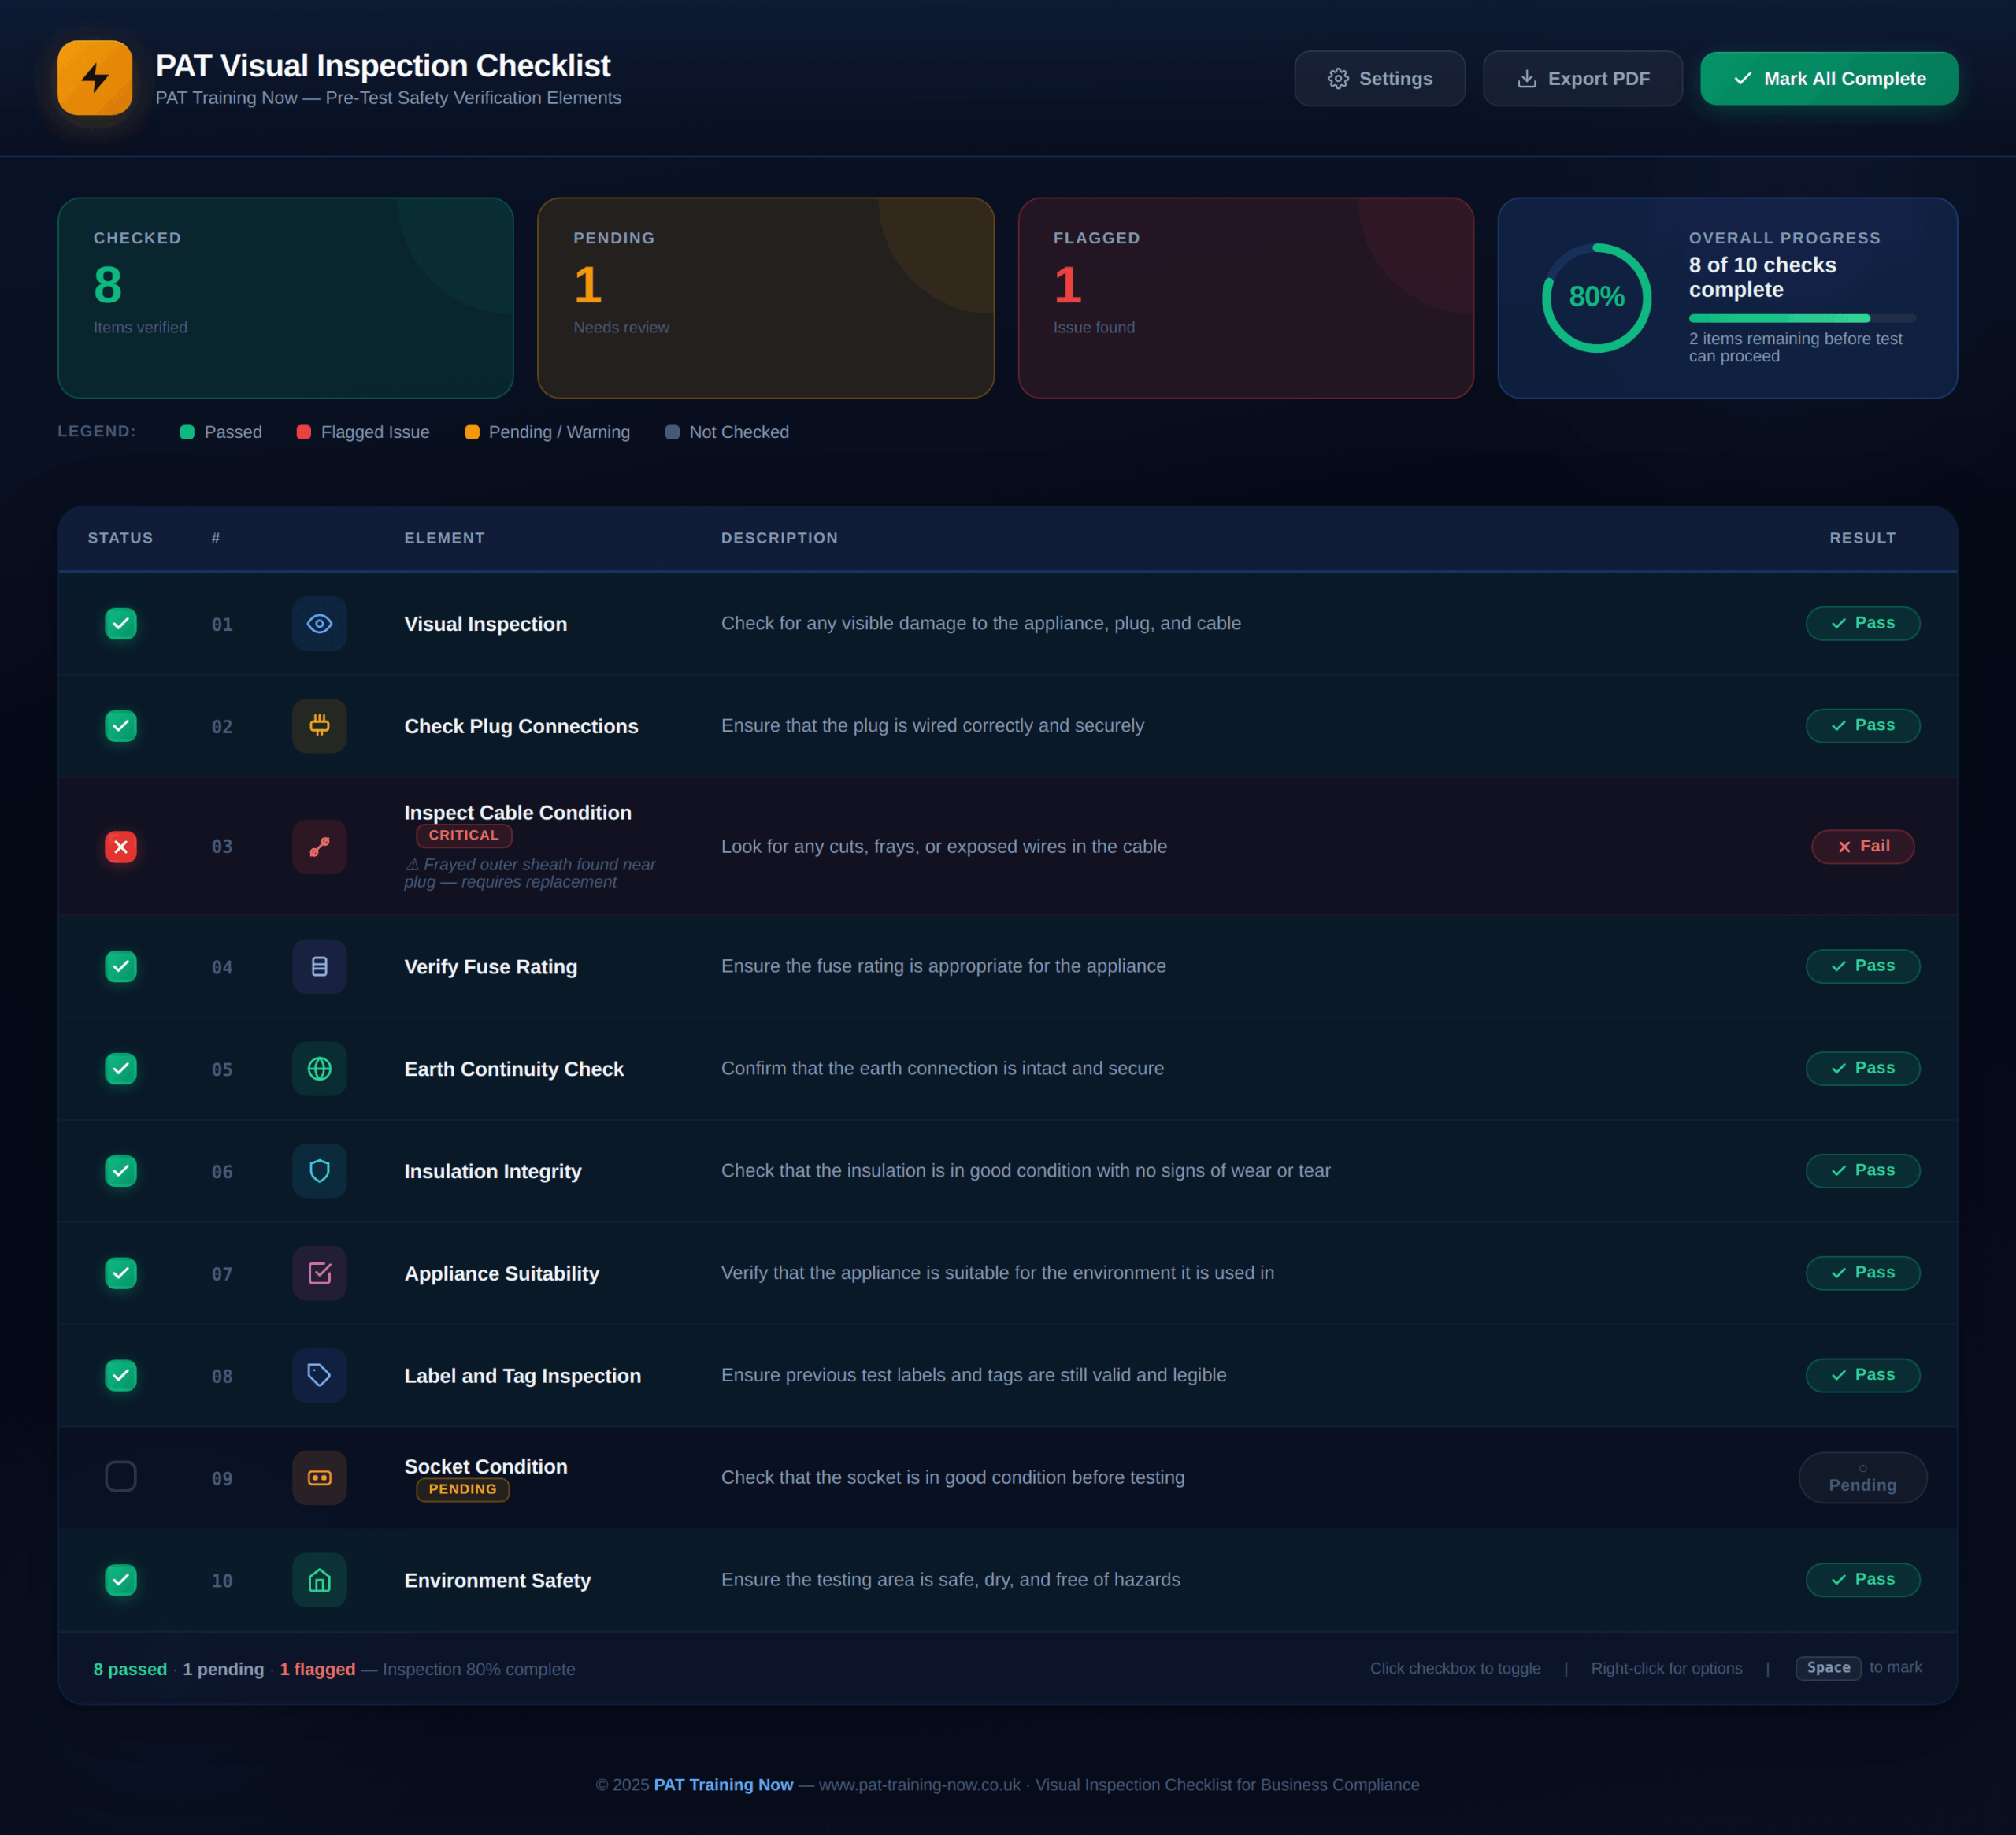Click the Fail result badge

[1862, 847]
